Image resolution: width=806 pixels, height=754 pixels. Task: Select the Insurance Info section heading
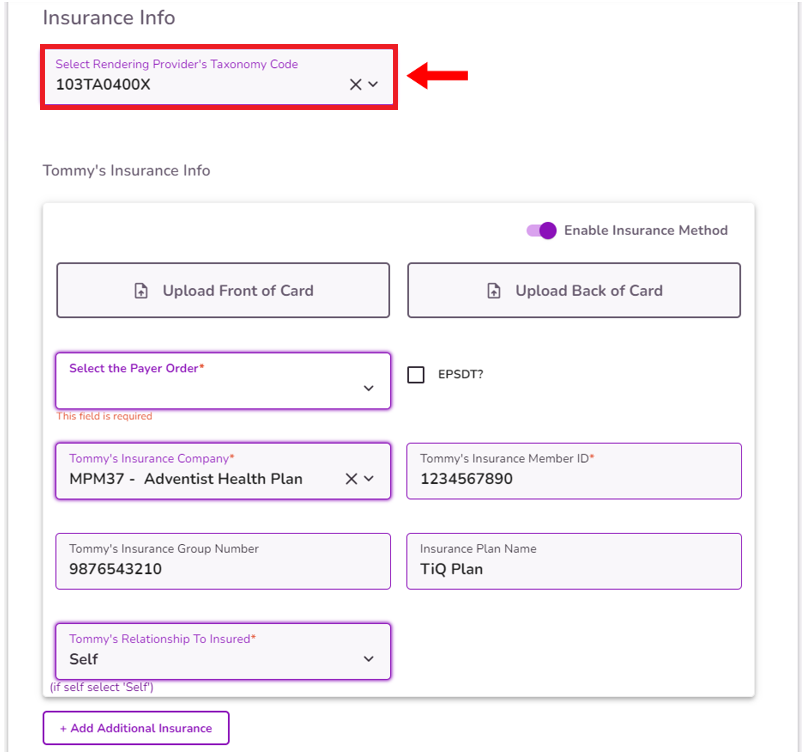pos(108,18)
